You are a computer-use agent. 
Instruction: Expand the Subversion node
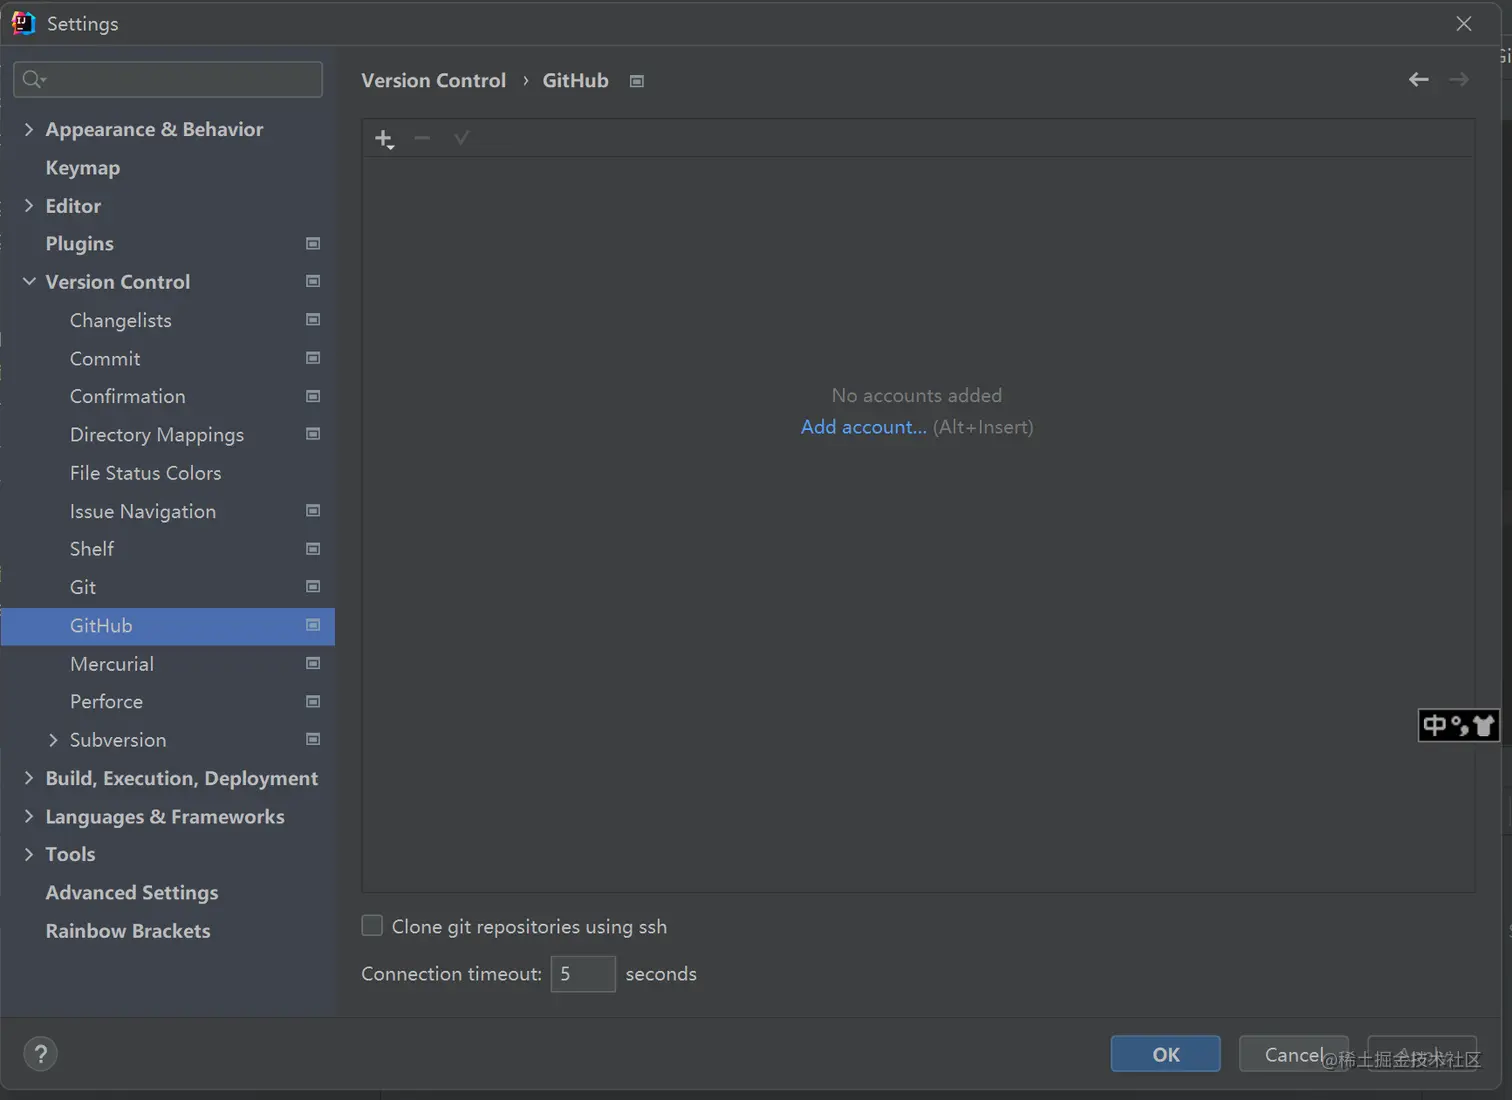(53, 740)
